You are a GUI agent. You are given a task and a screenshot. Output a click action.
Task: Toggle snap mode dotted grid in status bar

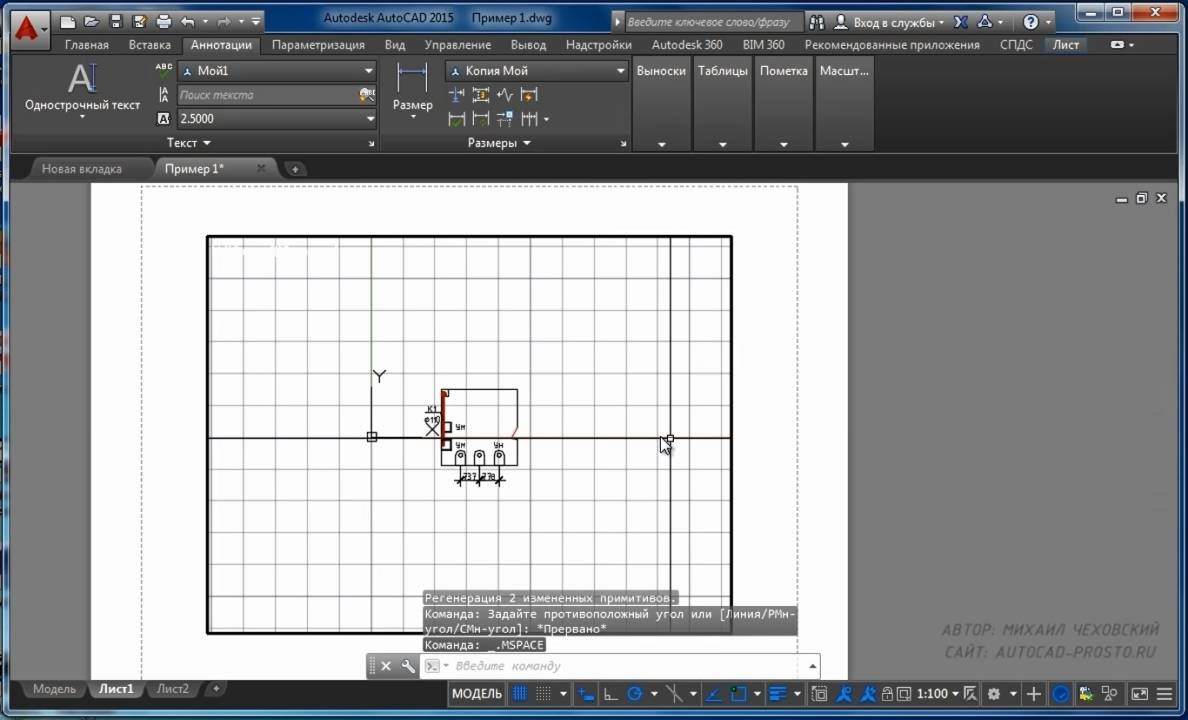tap(543, 693)
